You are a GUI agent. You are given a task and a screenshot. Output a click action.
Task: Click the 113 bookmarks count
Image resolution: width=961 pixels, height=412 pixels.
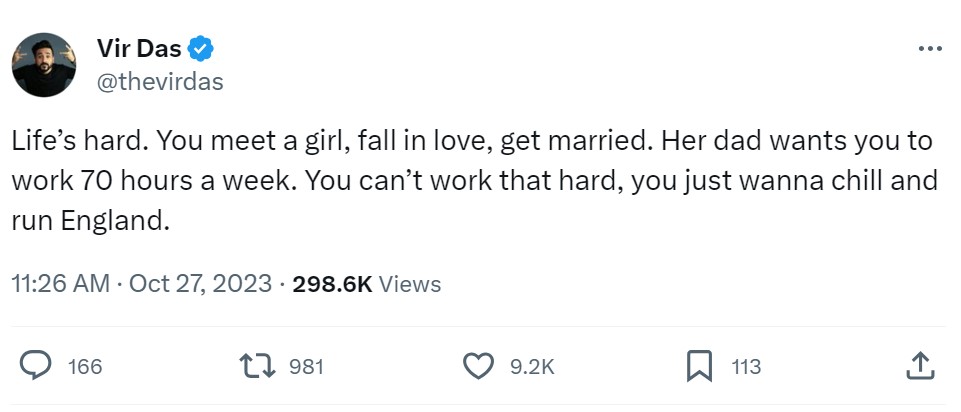pyautogui.click(x=746, y=367)
